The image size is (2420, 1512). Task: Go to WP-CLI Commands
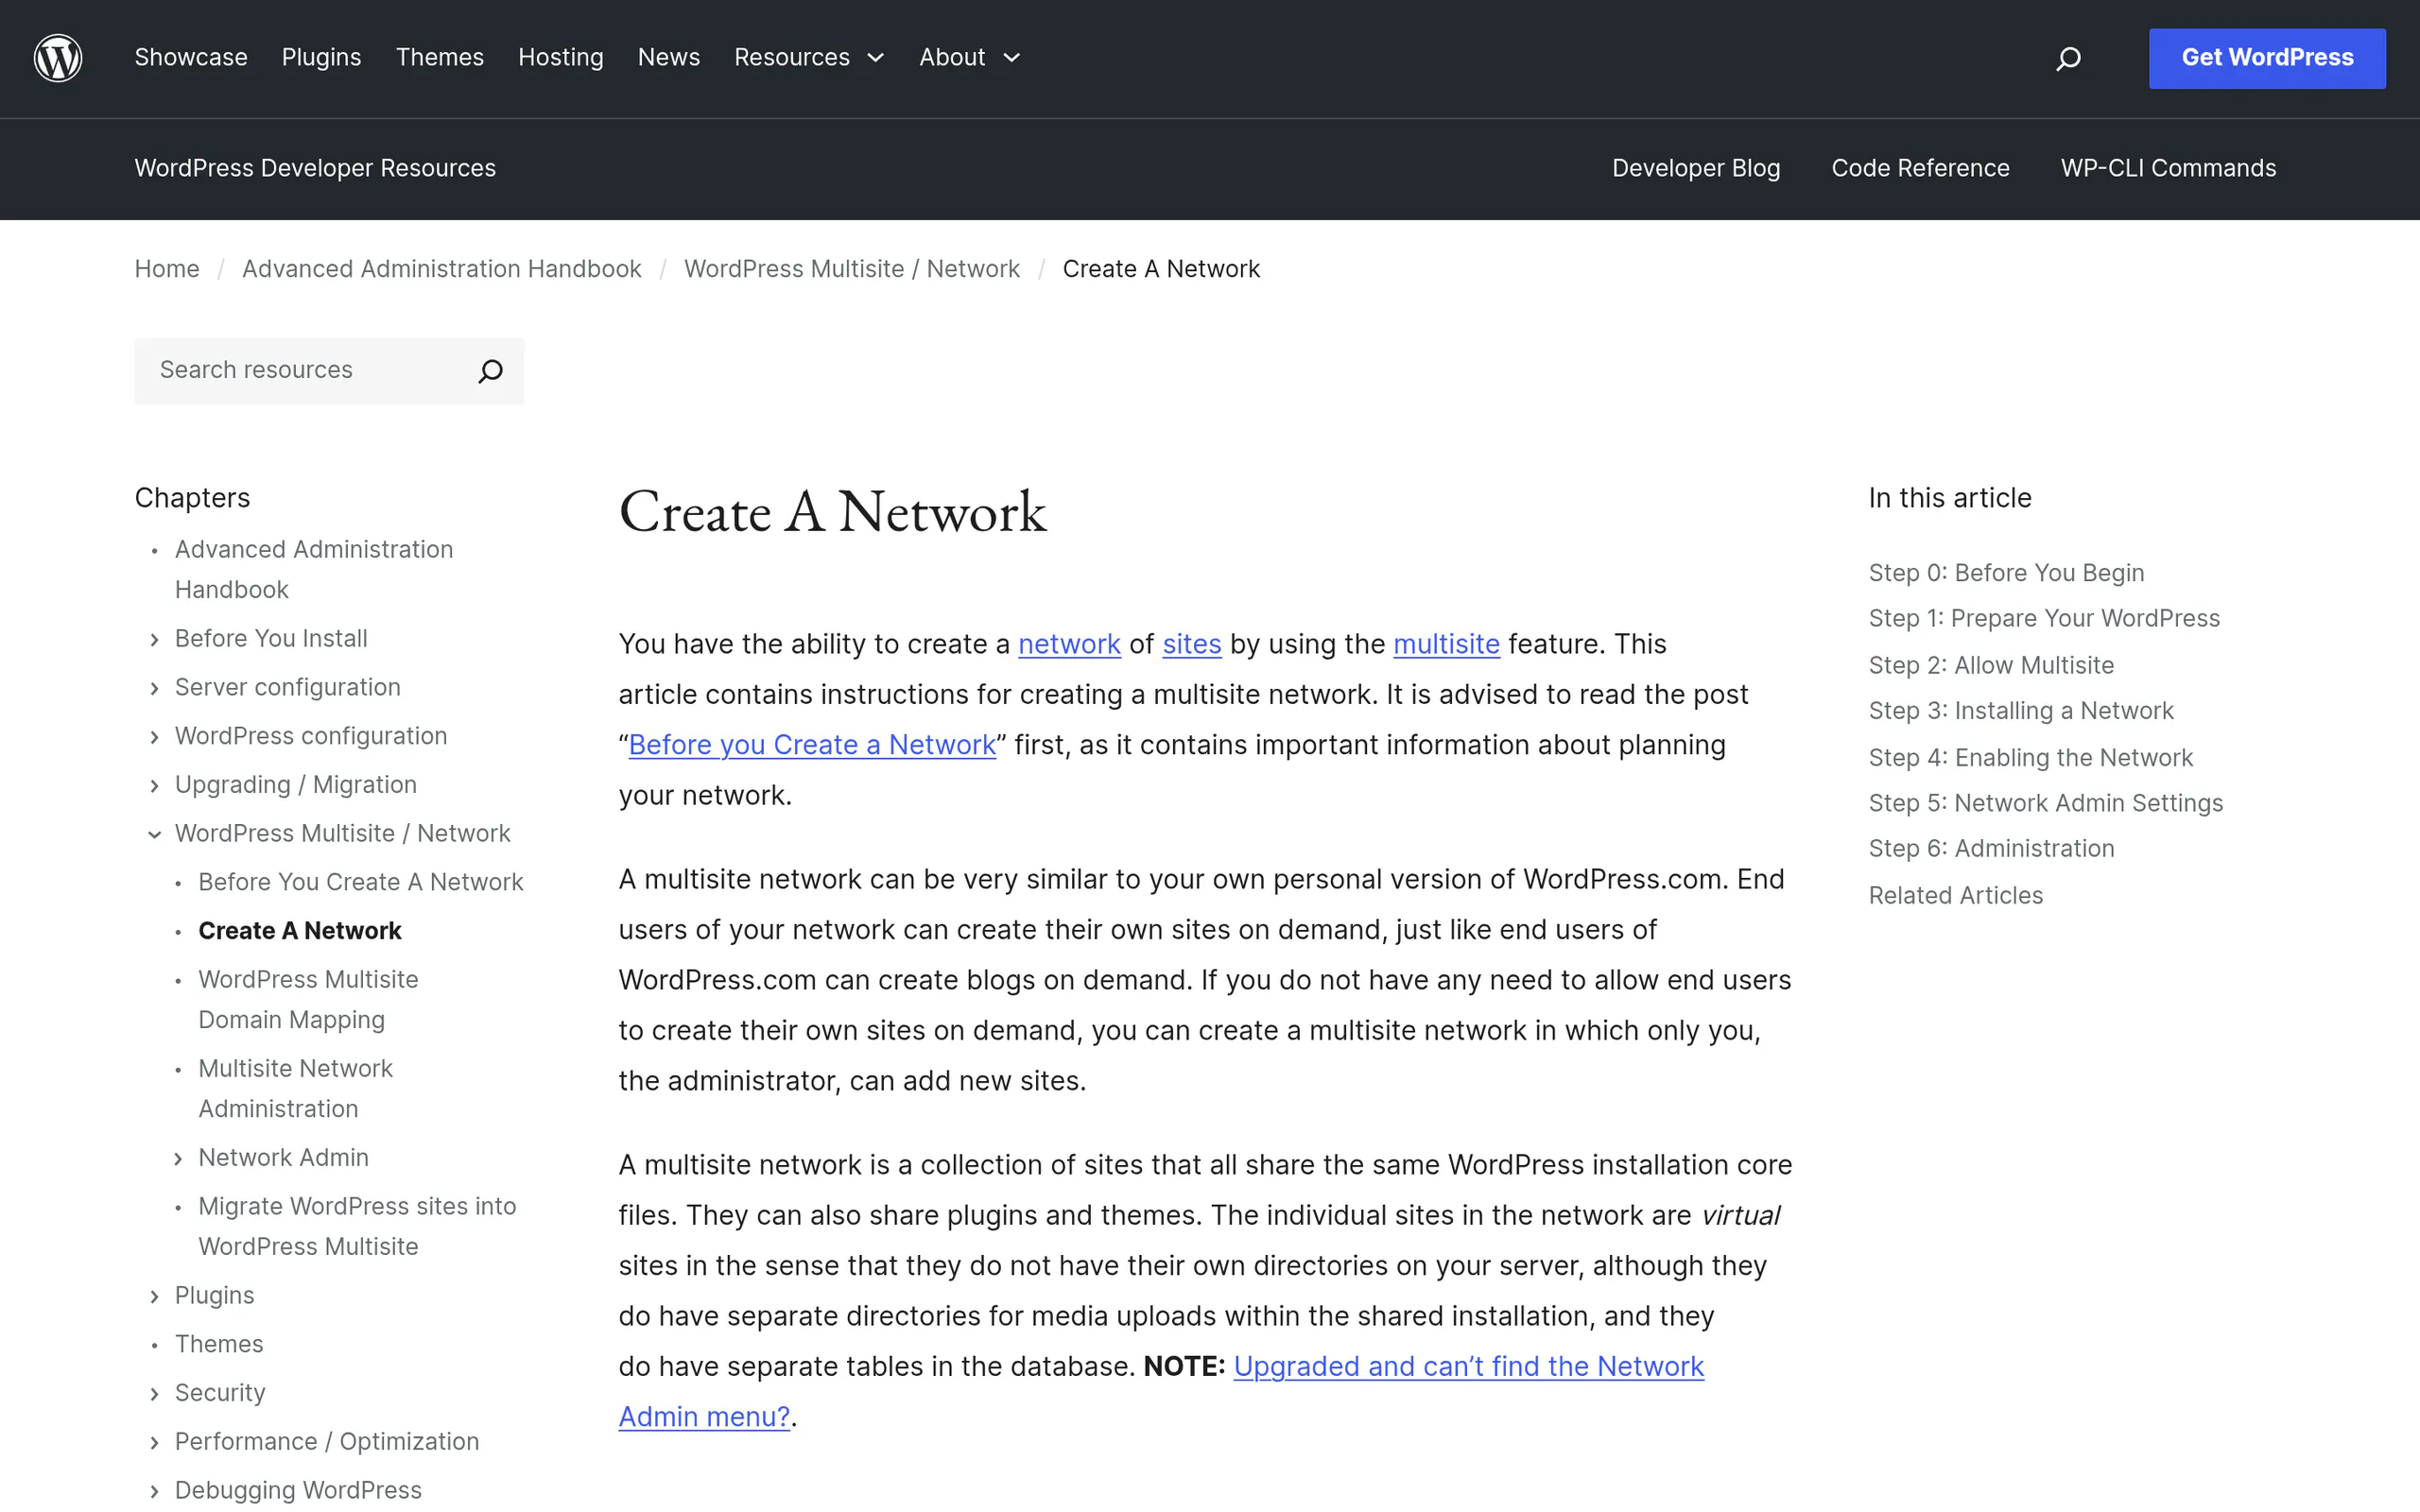tap(2168, 168)
